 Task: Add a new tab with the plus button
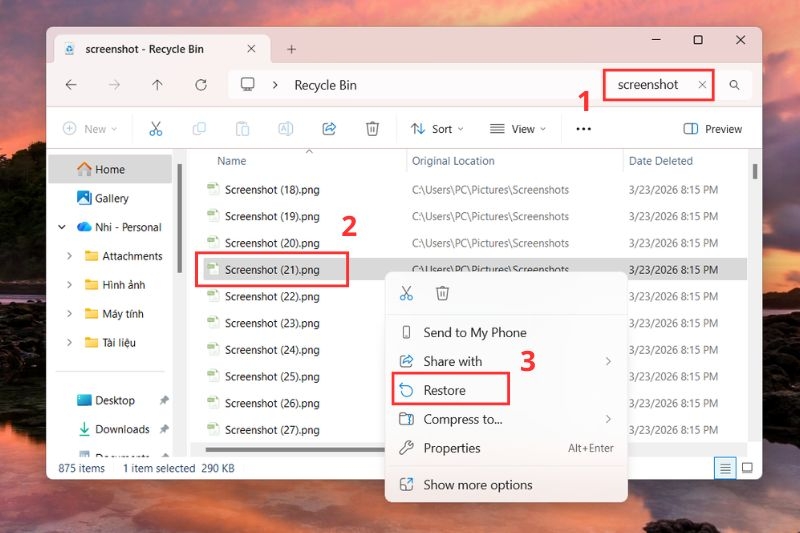(x=291, y=49)
